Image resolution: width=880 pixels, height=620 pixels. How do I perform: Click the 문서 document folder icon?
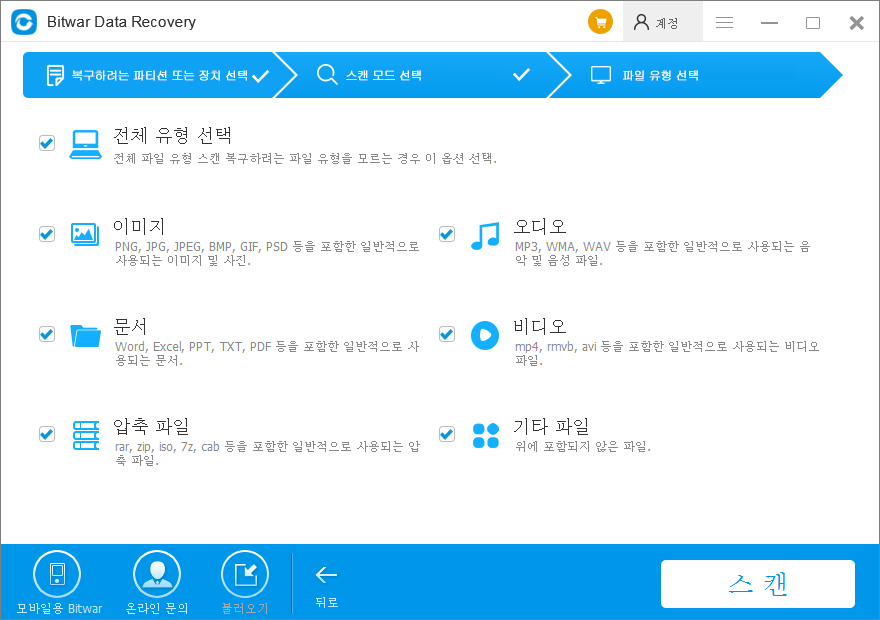click(86, 334)
